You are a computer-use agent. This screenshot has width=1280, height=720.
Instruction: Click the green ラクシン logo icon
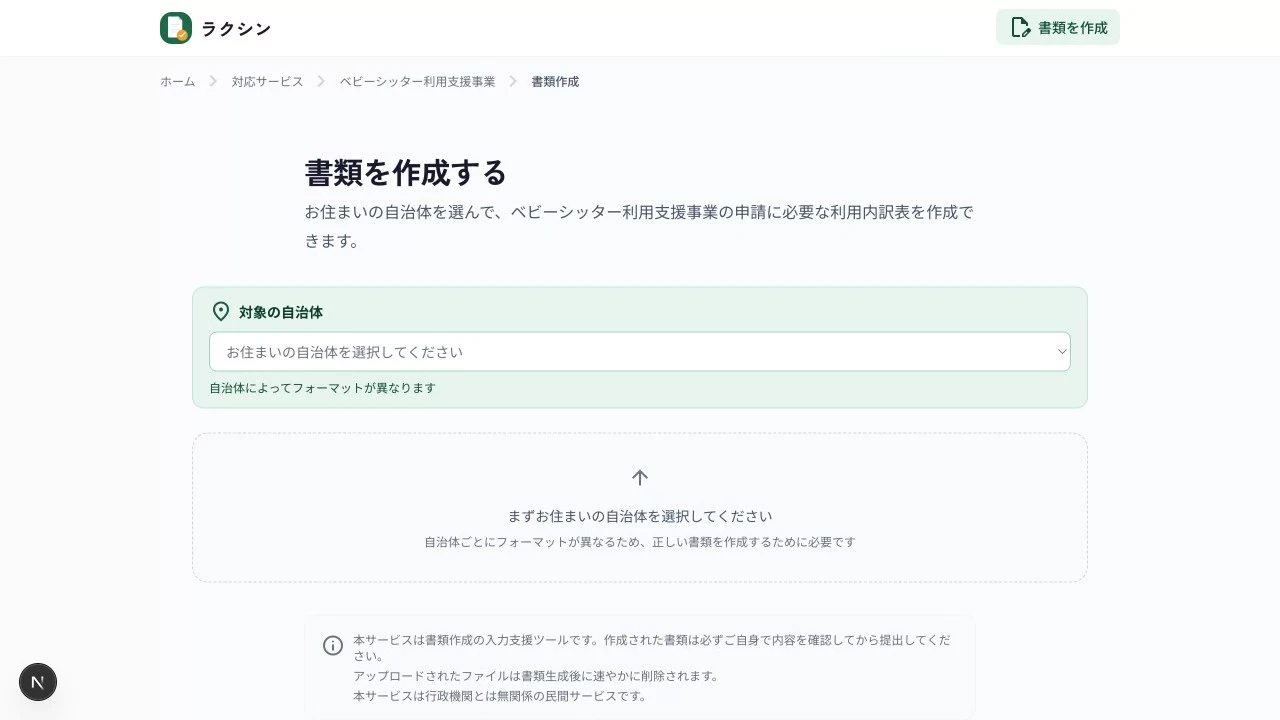pos(176,28)
